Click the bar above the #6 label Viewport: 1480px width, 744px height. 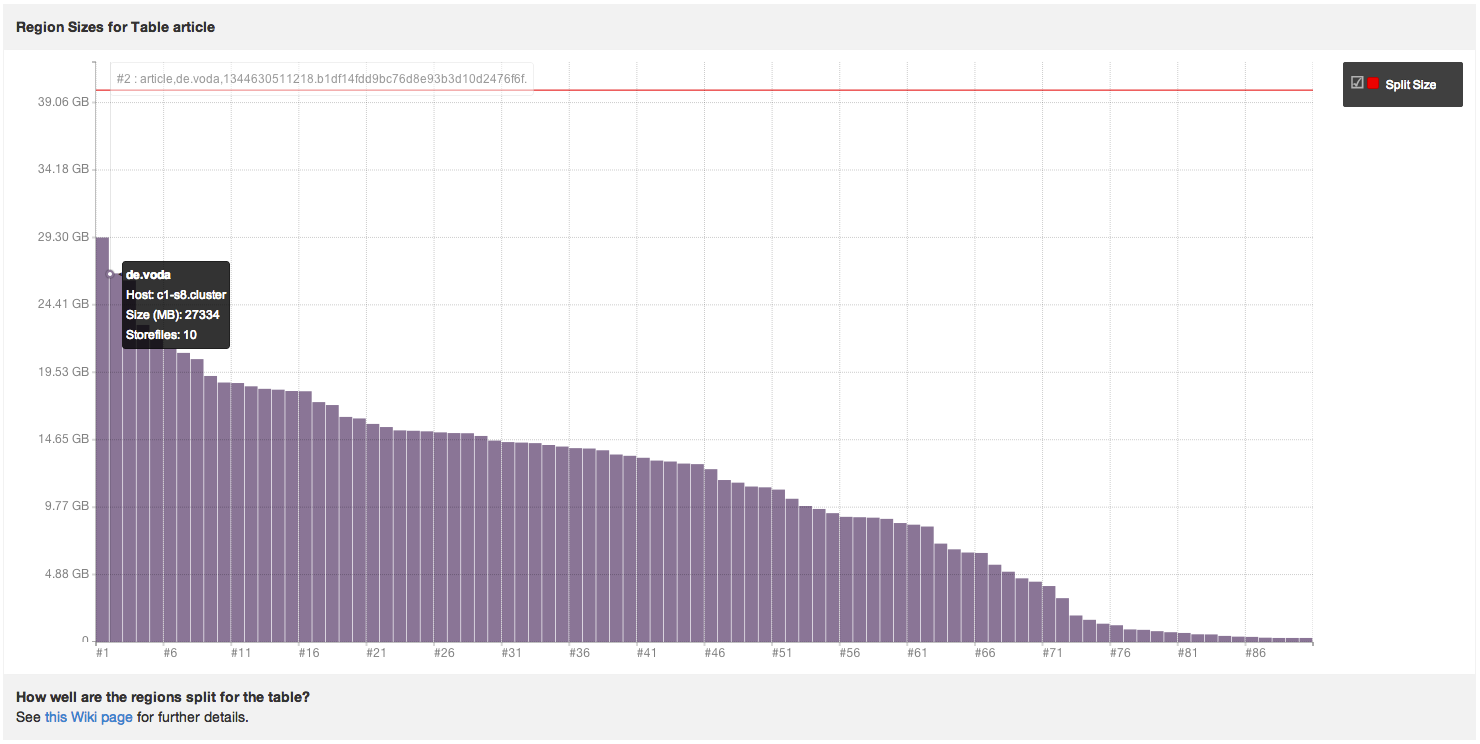170,500
